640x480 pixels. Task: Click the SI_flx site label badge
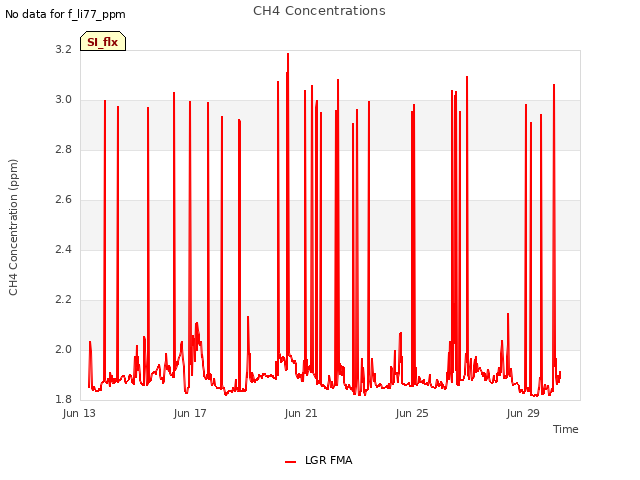pos(103,41)
